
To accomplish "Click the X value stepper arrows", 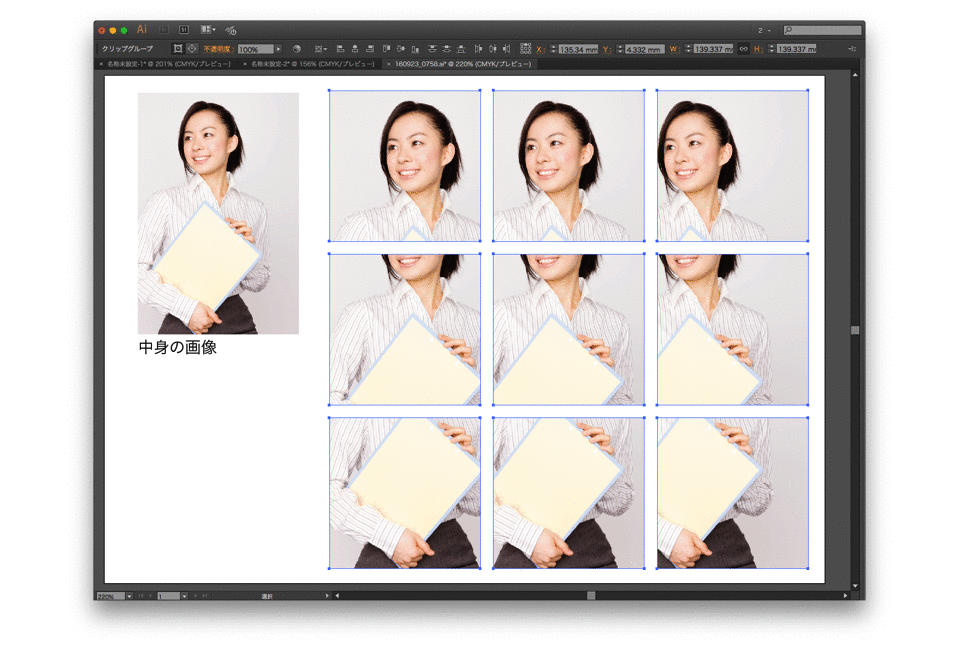I will click(x=553, y=49).
